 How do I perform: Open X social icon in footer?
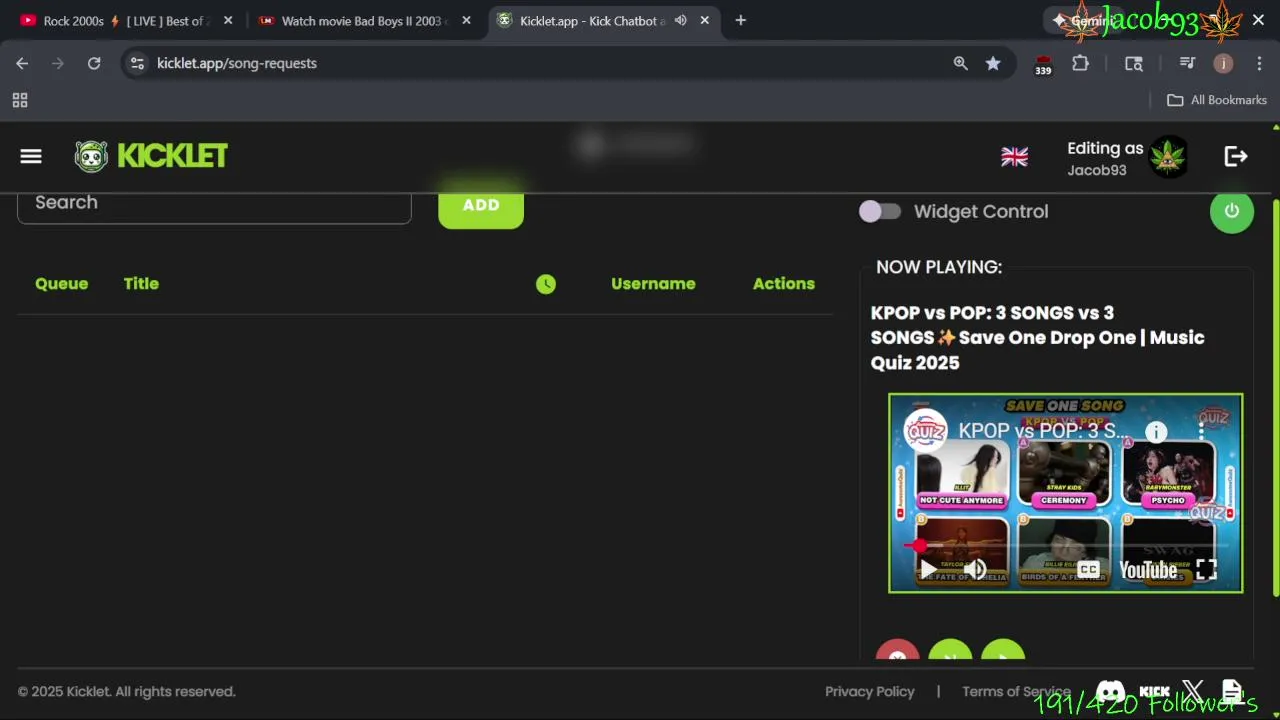(1193, 691)
